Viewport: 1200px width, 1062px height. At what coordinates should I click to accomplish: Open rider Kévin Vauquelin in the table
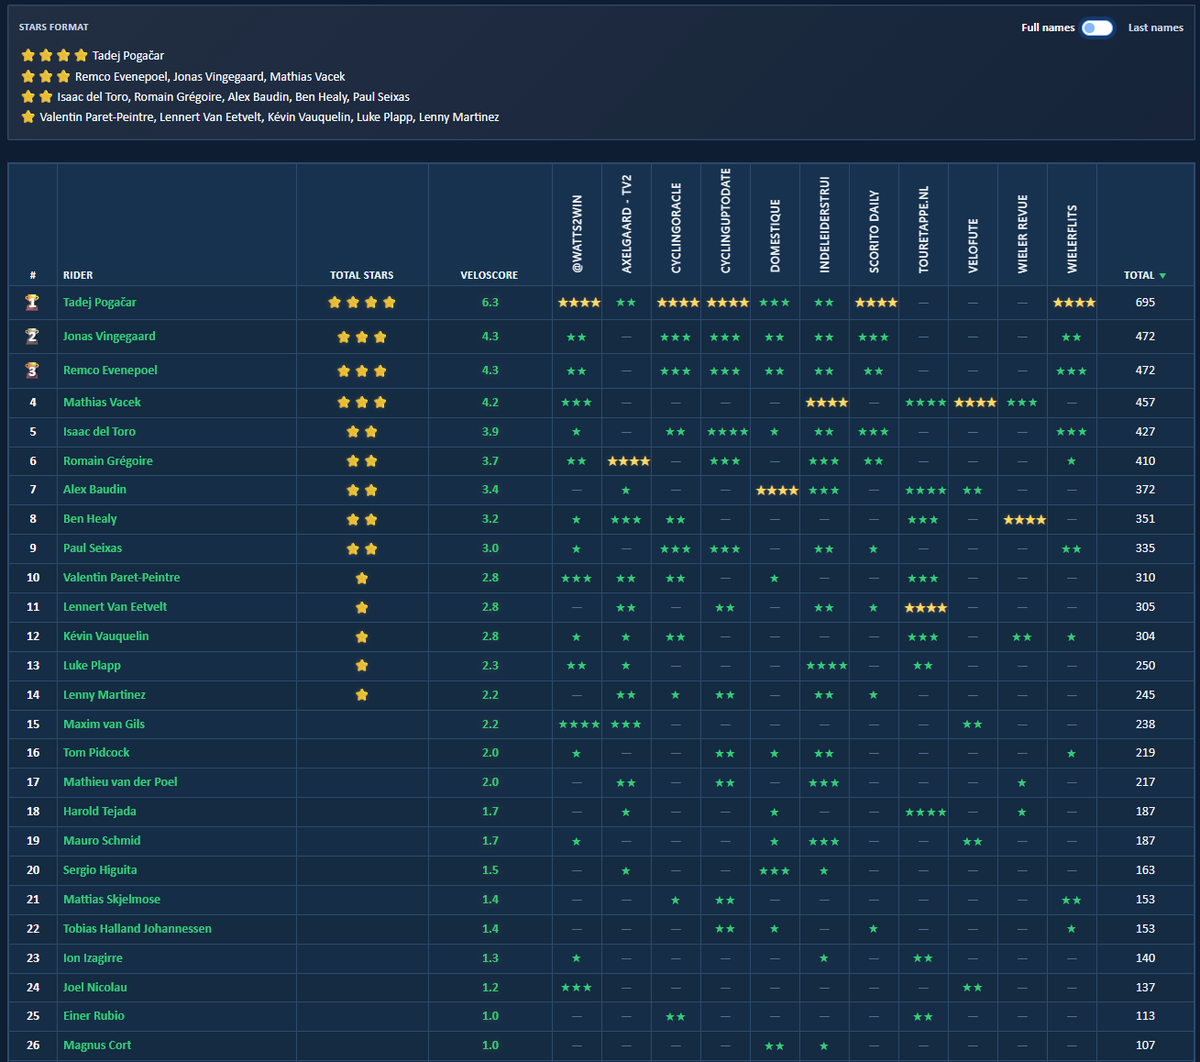click(106, 636)
